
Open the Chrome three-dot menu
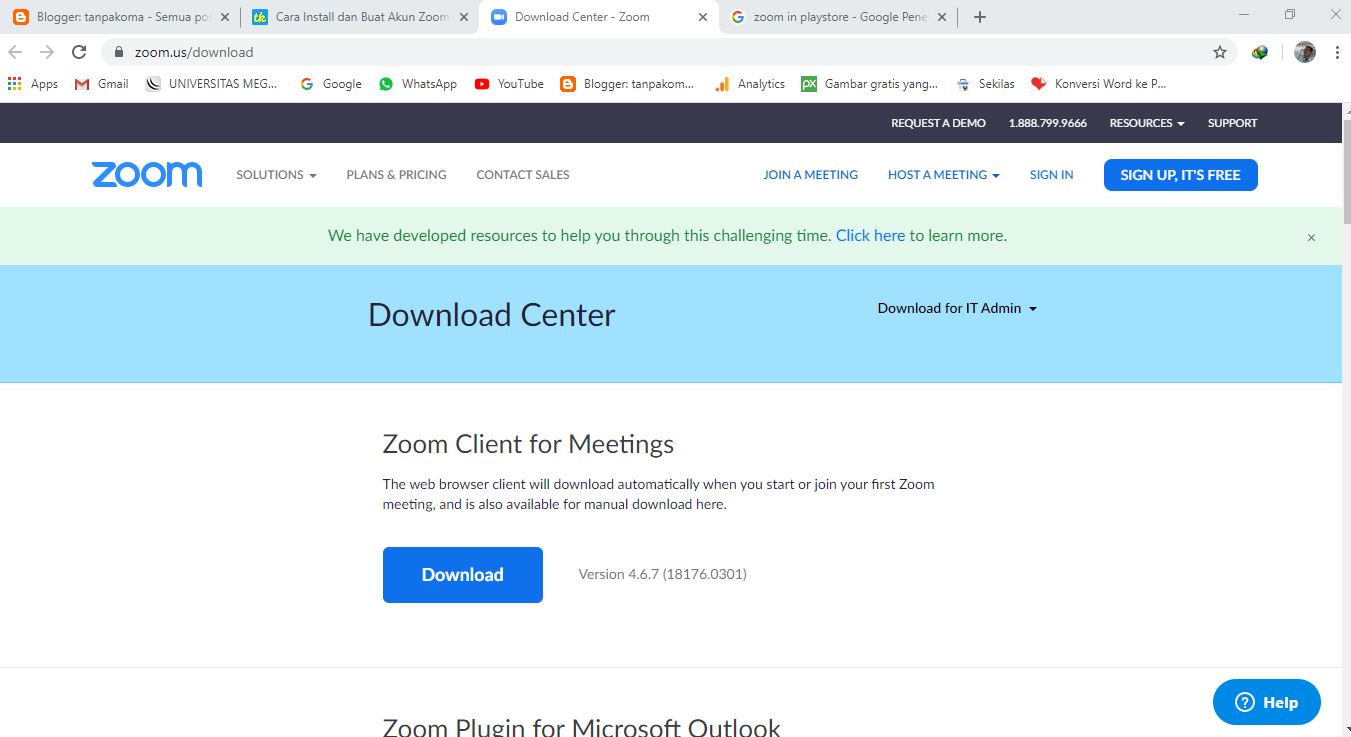pos(1337,52)
